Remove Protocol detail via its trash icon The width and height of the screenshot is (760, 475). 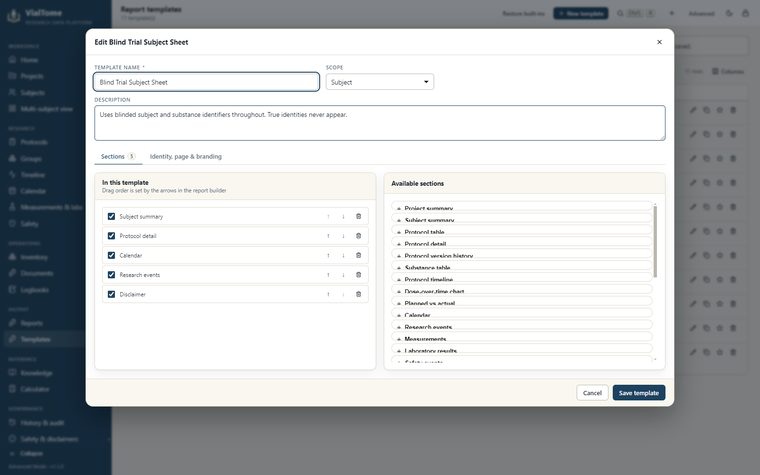[x=359, y=236]
